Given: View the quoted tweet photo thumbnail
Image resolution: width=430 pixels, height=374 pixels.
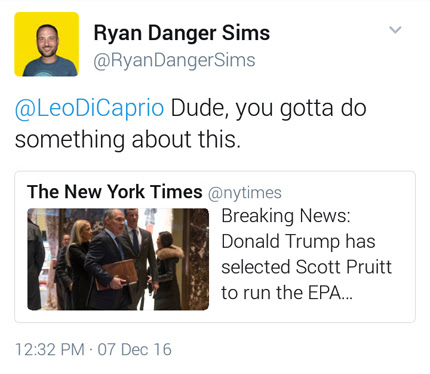Looking at the screenshot, I should 118,259.
